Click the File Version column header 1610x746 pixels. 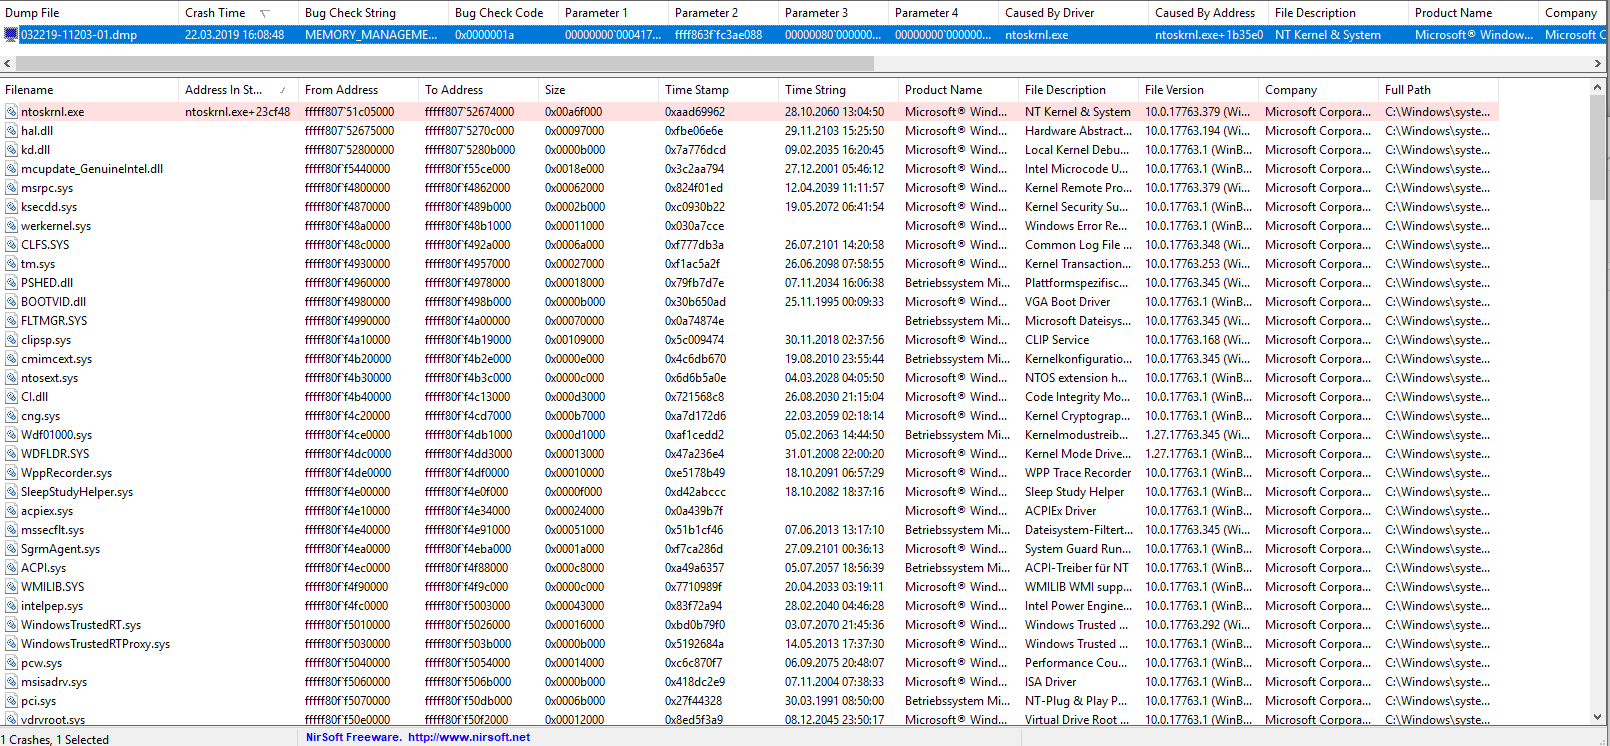tap(1198, 90)
